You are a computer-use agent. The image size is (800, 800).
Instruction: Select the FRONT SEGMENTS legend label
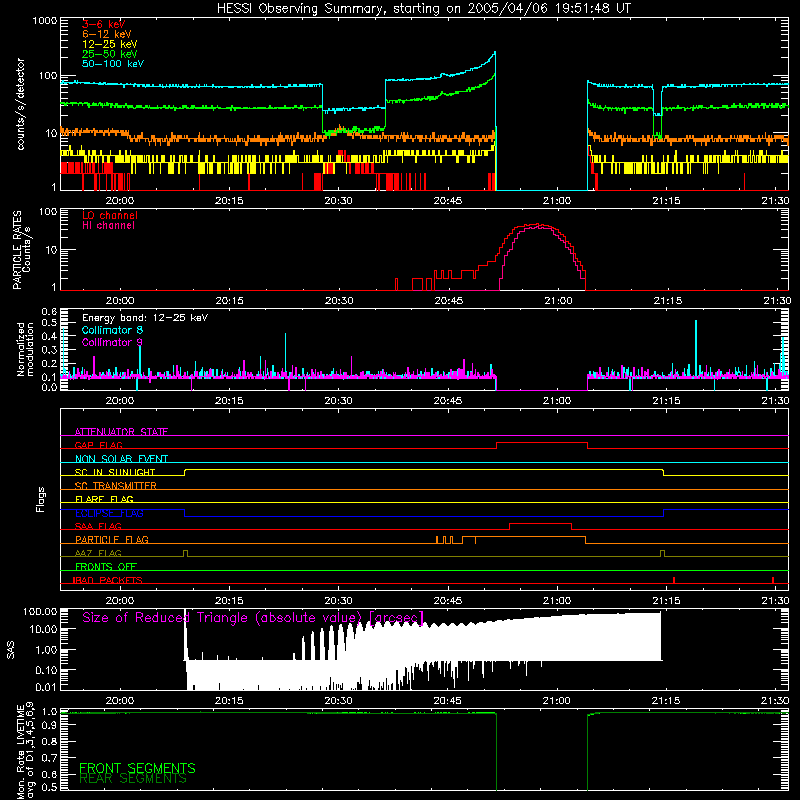point(137,768)
